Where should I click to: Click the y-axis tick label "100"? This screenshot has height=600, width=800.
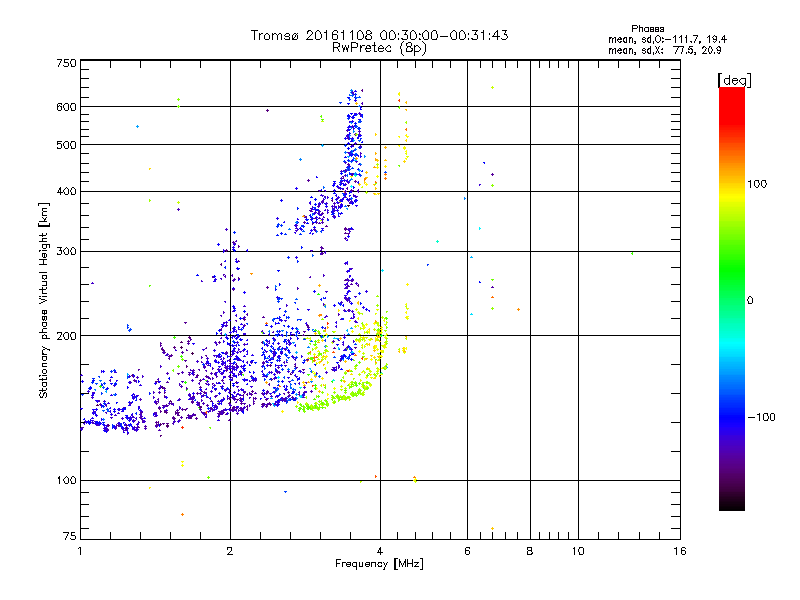[x=66, y=480]
